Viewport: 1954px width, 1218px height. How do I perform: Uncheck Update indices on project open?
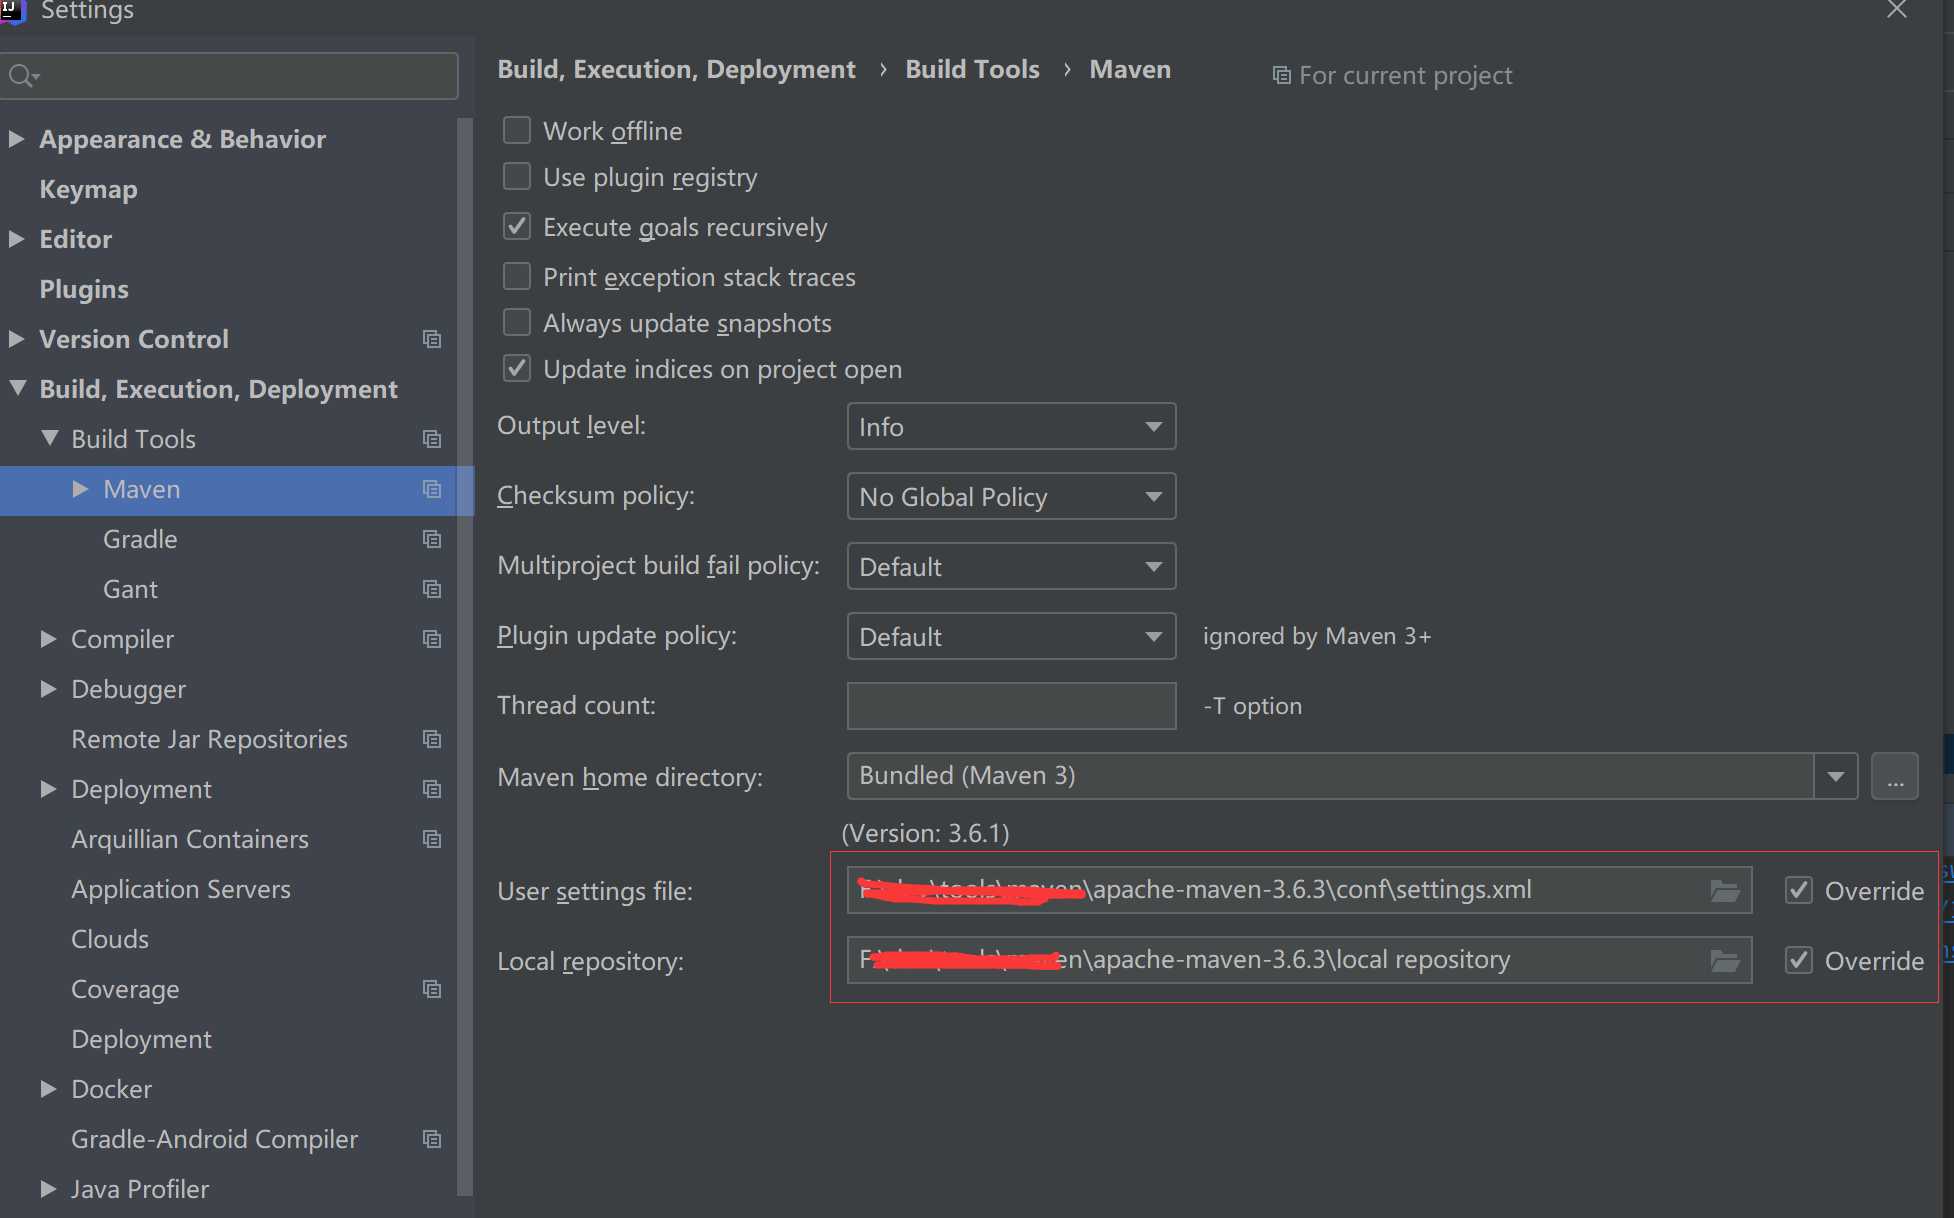coord(517,368)
